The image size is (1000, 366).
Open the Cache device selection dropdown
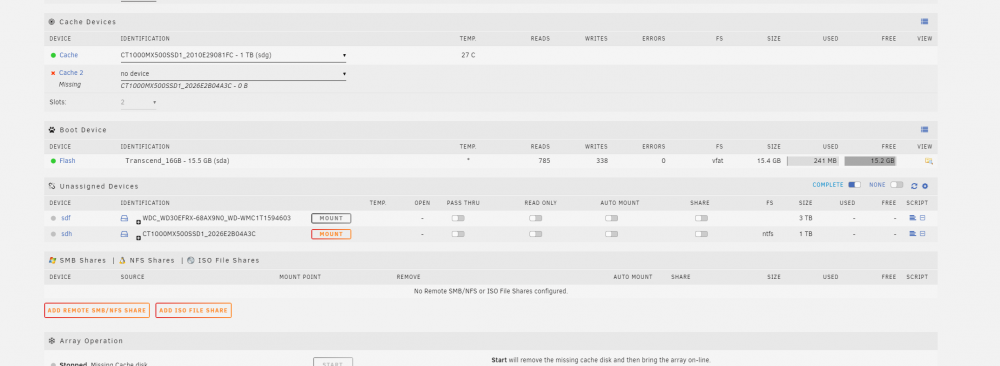tap(233, 55)
